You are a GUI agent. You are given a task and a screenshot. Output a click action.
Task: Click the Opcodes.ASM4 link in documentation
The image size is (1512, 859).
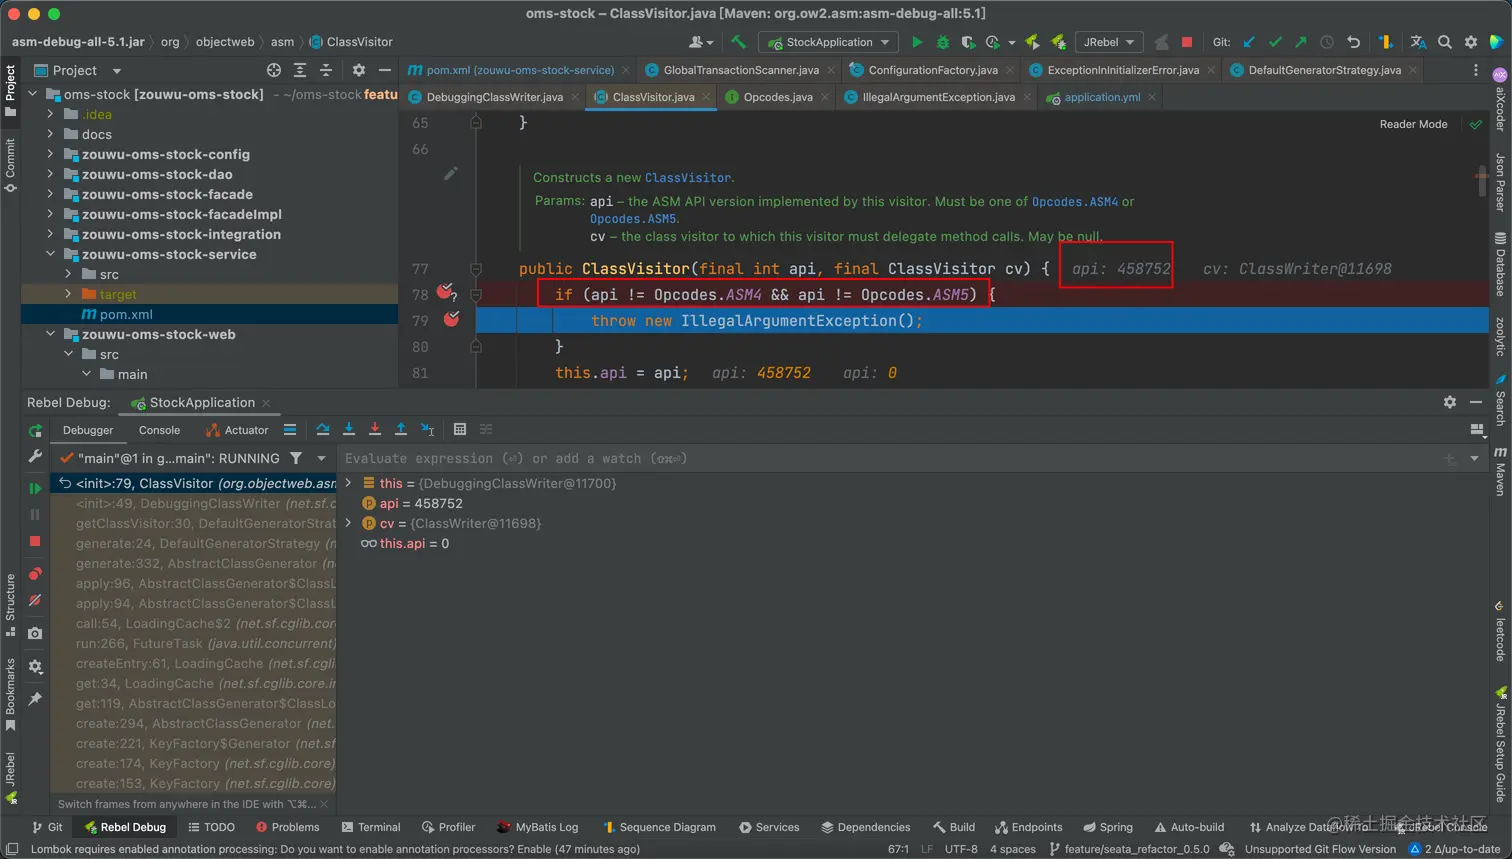1075,201
